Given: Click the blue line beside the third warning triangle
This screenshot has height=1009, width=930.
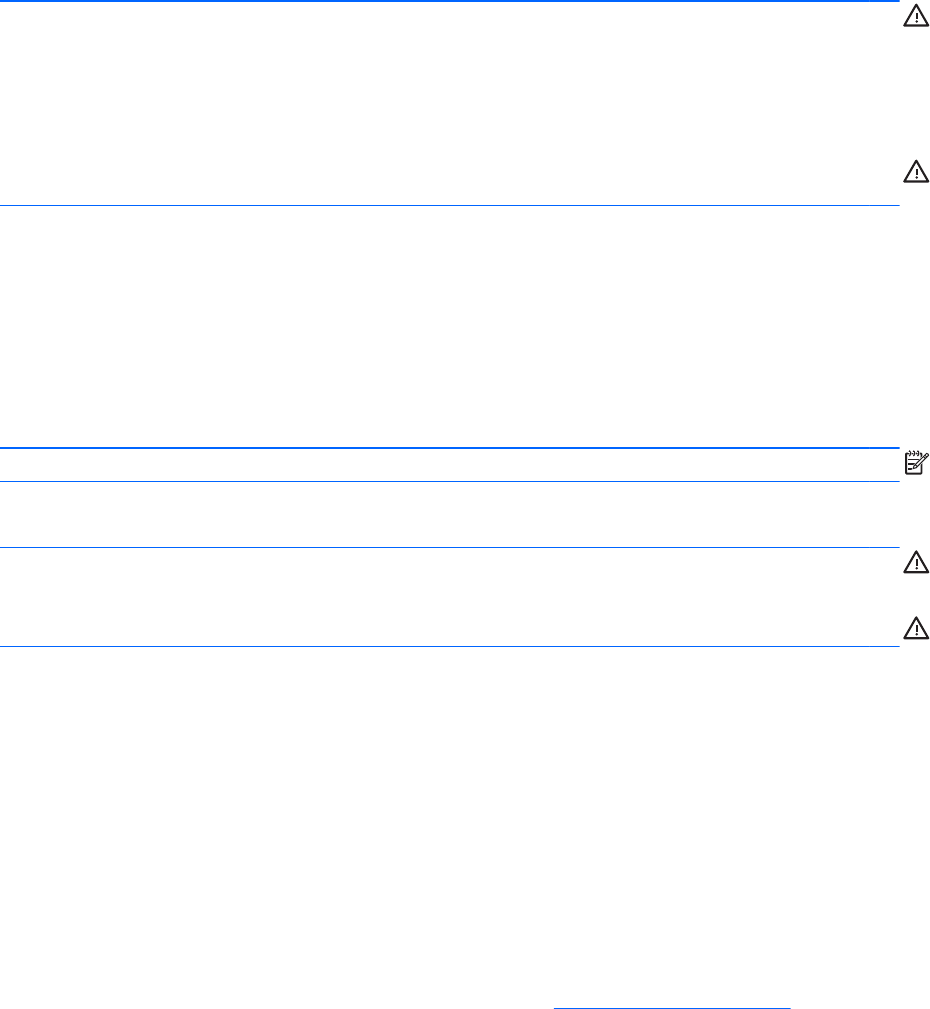Looking at the screenshot, I should point(450,547).
